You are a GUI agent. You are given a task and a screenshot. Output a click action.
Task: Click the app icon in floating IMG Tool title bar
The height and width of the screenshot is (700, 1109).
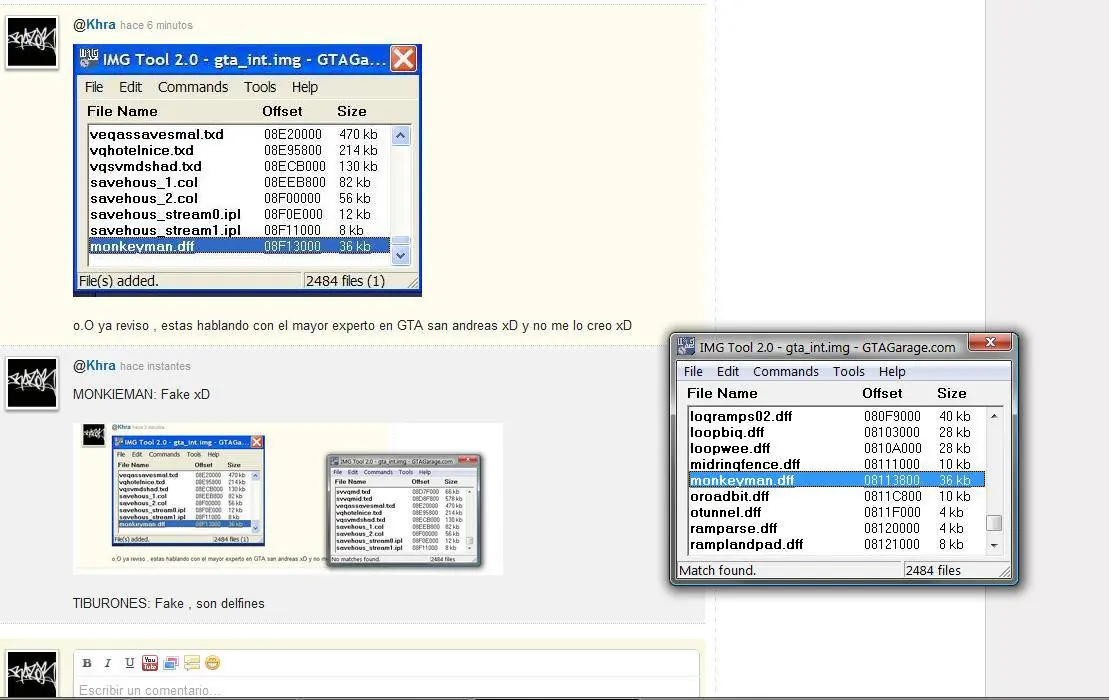coord(686,346)
